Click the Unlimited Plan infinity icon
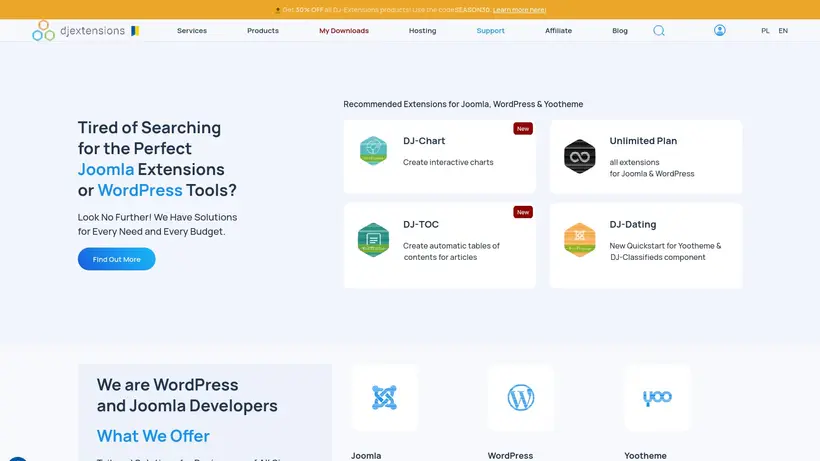Screen dimensions: 820x461 click(x=579, y=156)
